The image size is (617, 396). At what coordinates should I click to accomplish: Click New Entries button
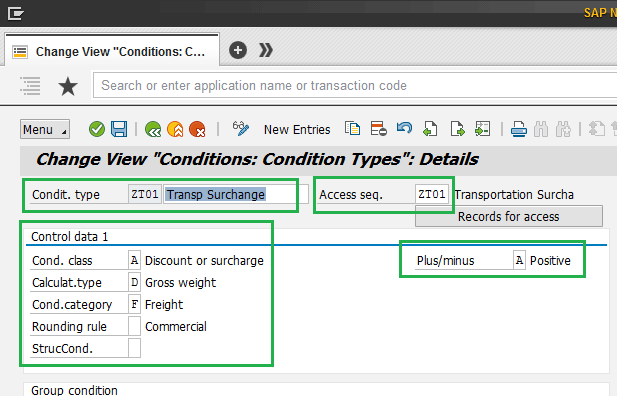coord(297,130)
